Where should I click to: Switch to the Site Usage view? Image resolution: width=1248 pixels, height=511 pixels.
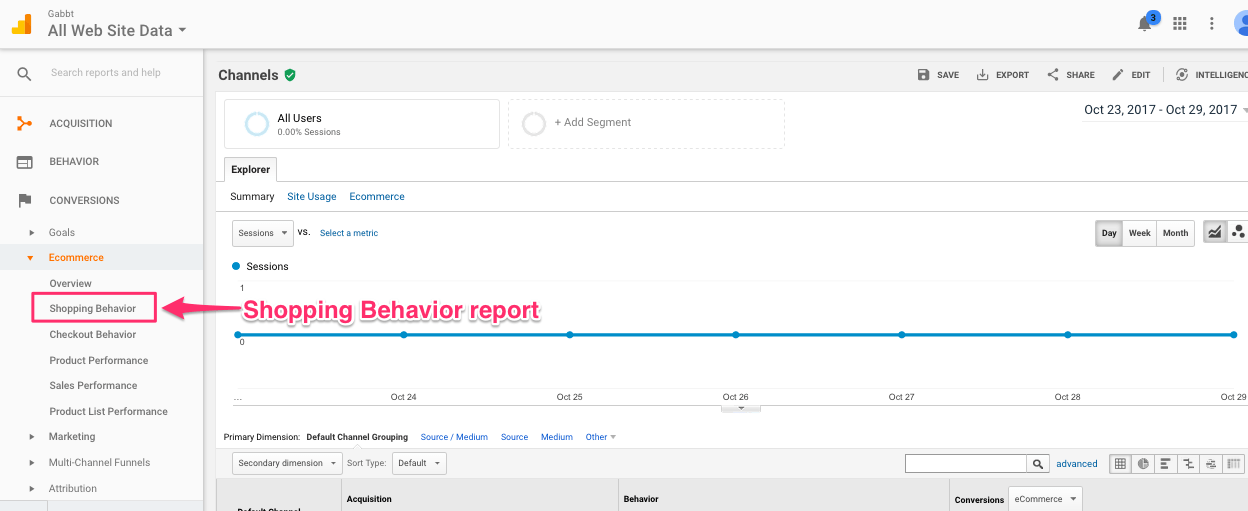(312, 197)
